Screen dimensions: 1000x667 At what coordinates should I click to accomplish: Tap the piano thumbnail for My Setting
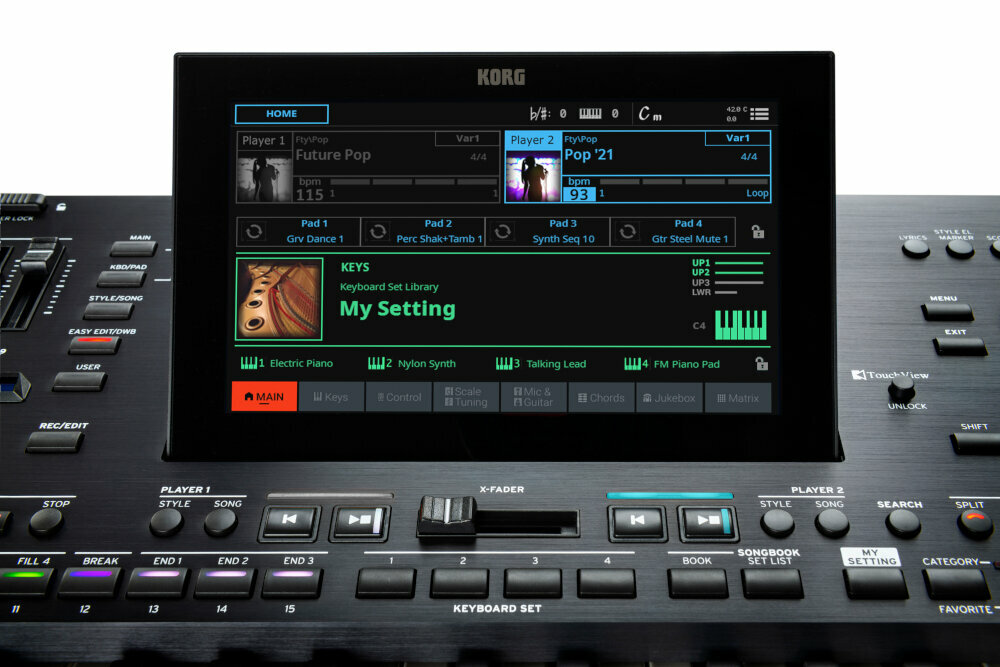[279, 299]
